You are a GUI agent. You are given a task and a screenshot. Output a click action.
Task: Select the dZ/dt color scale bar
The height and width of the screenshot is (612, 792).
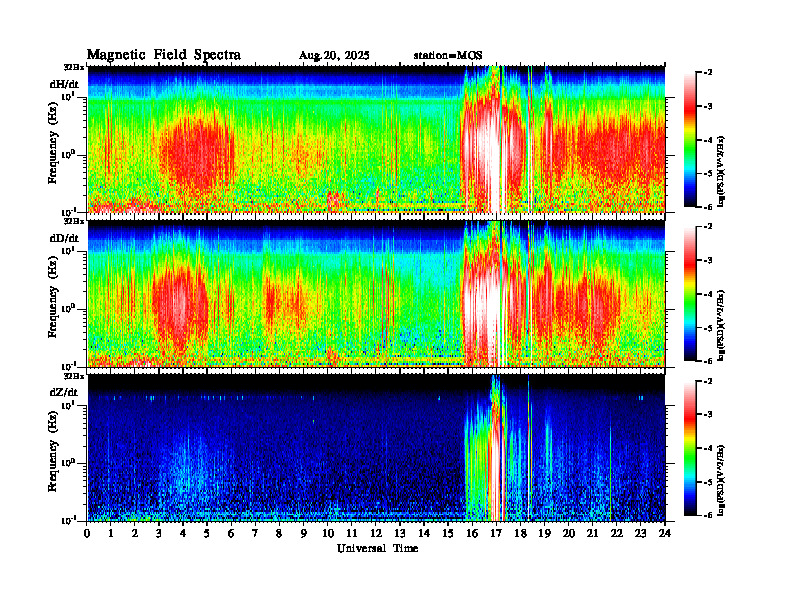689,448
